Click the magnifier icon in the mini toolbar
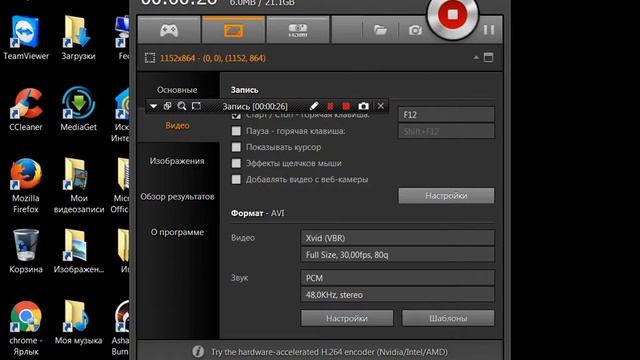 coord(182,106)
